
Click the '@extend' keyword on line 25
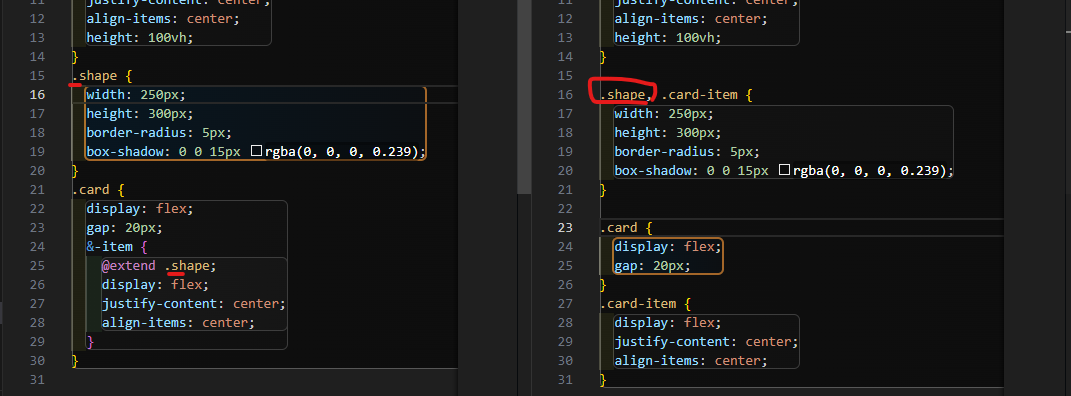128,266
